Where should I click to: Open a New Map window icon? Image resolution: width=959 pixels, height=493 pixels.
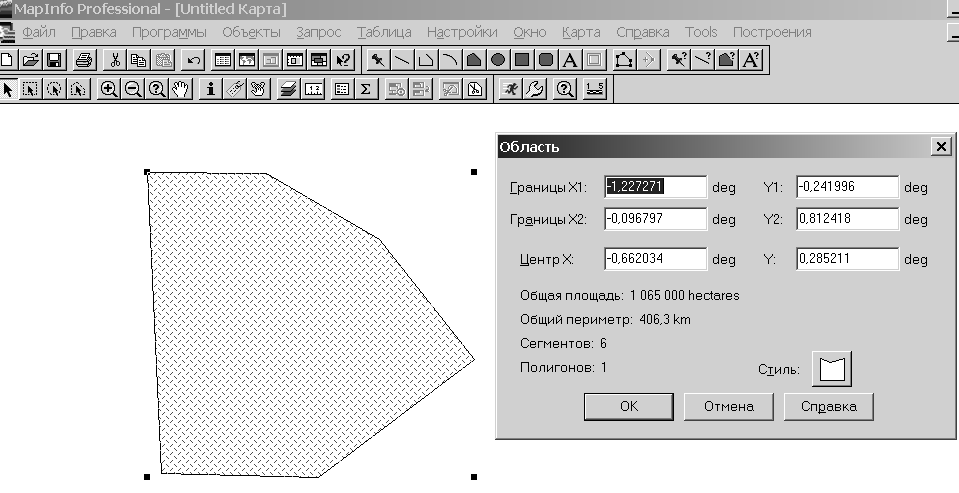point(247,60)
